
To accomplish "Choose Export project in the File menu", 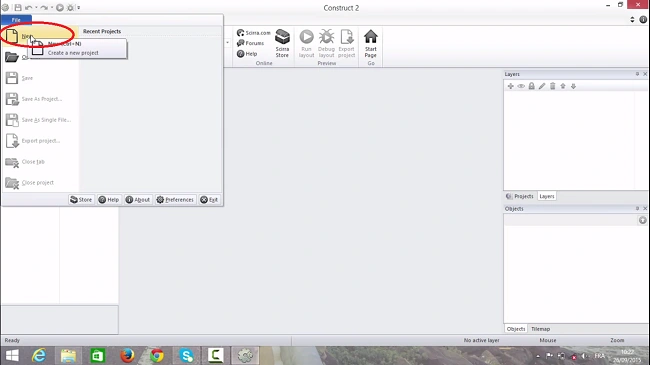I will click(x=39, y=141).
